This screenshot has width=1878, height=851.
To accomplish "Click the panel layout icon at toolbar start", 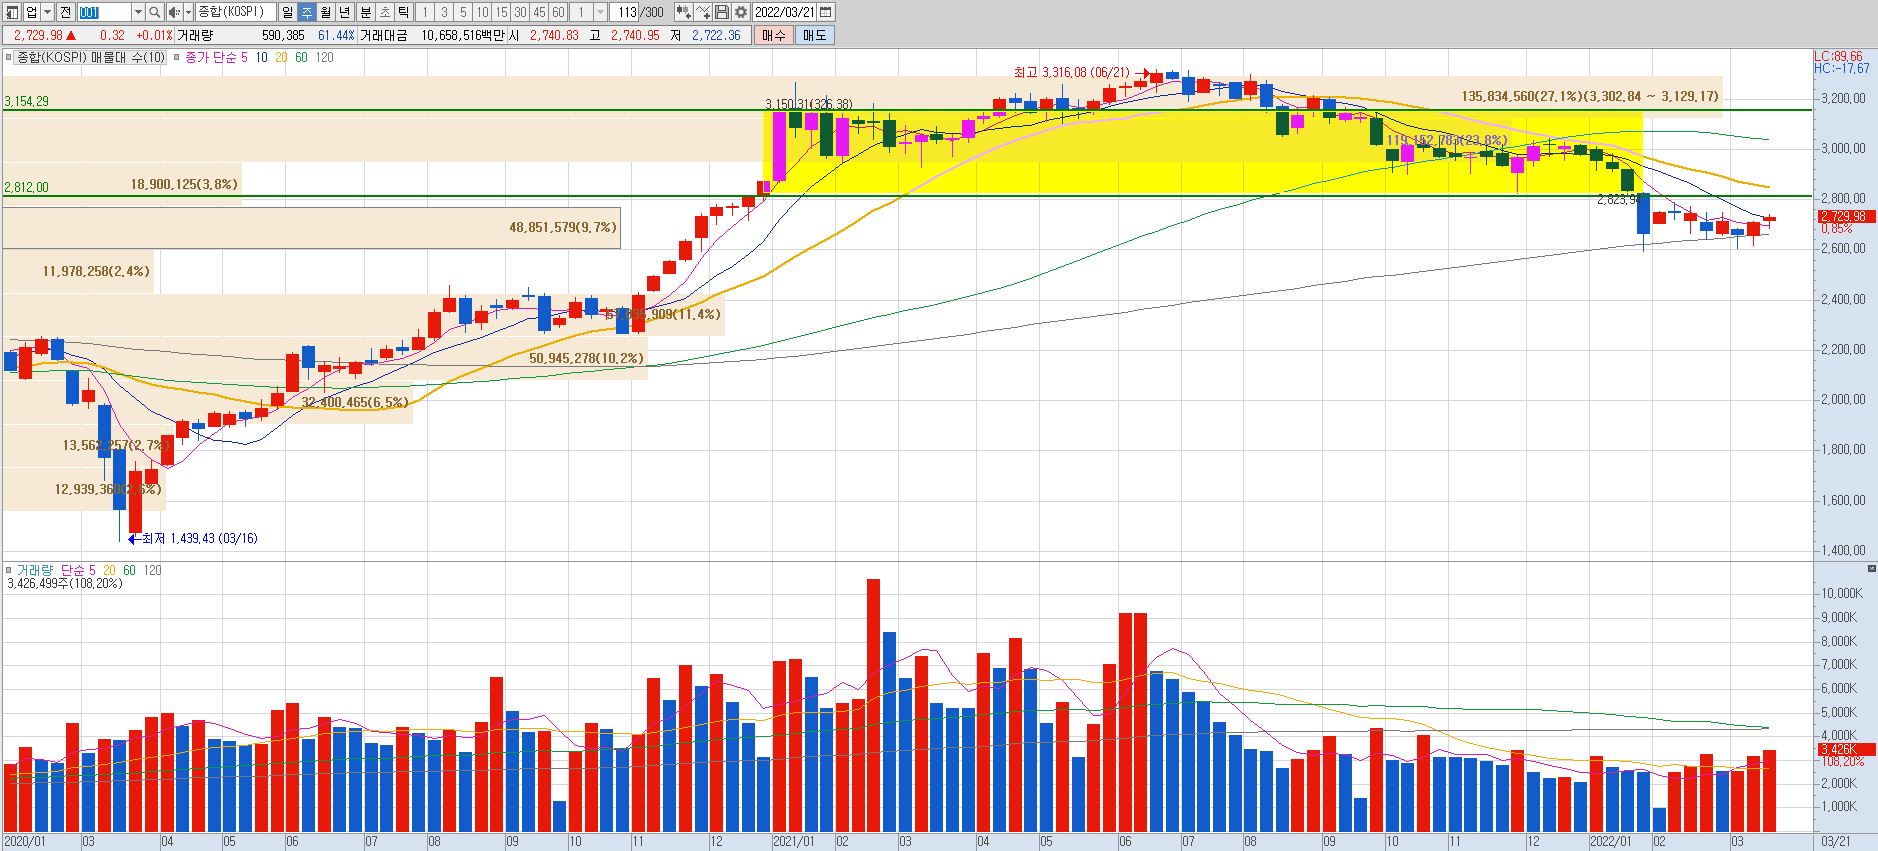I will pyautogui.click(x=12, y=12).
